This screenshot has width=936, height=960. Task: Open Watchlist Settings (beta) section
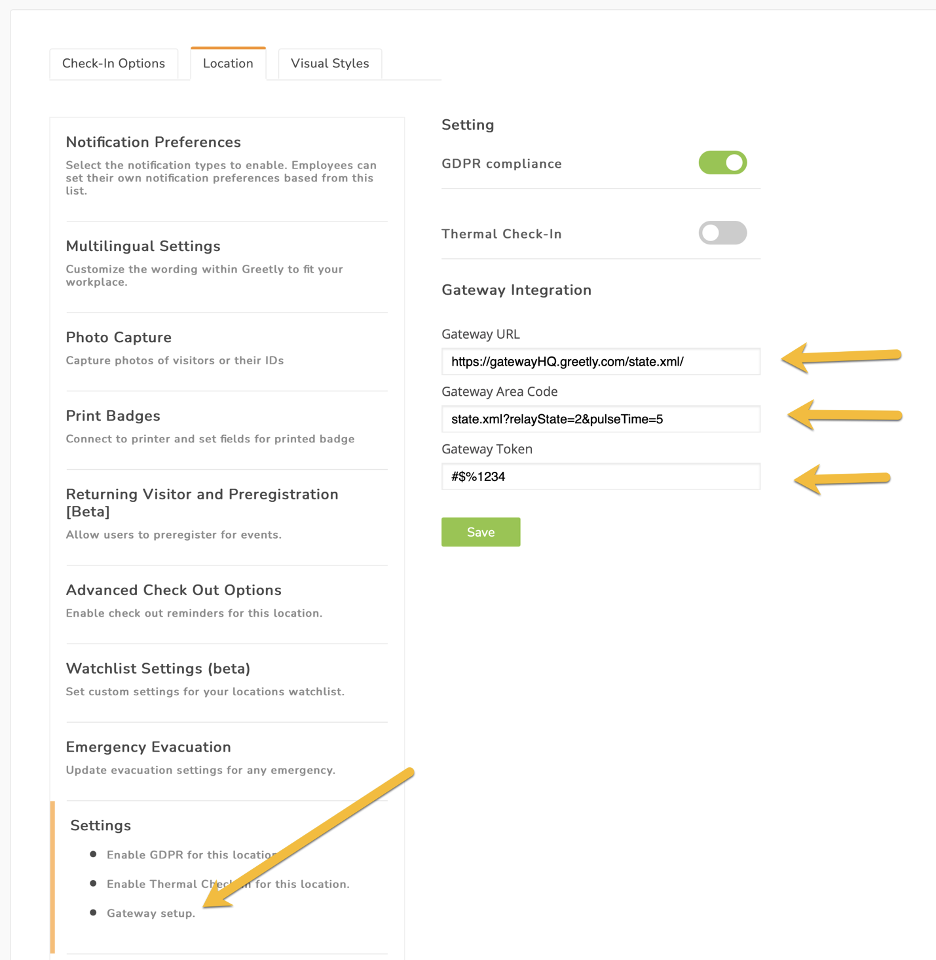pyautogui.click(x=227, y=680)
